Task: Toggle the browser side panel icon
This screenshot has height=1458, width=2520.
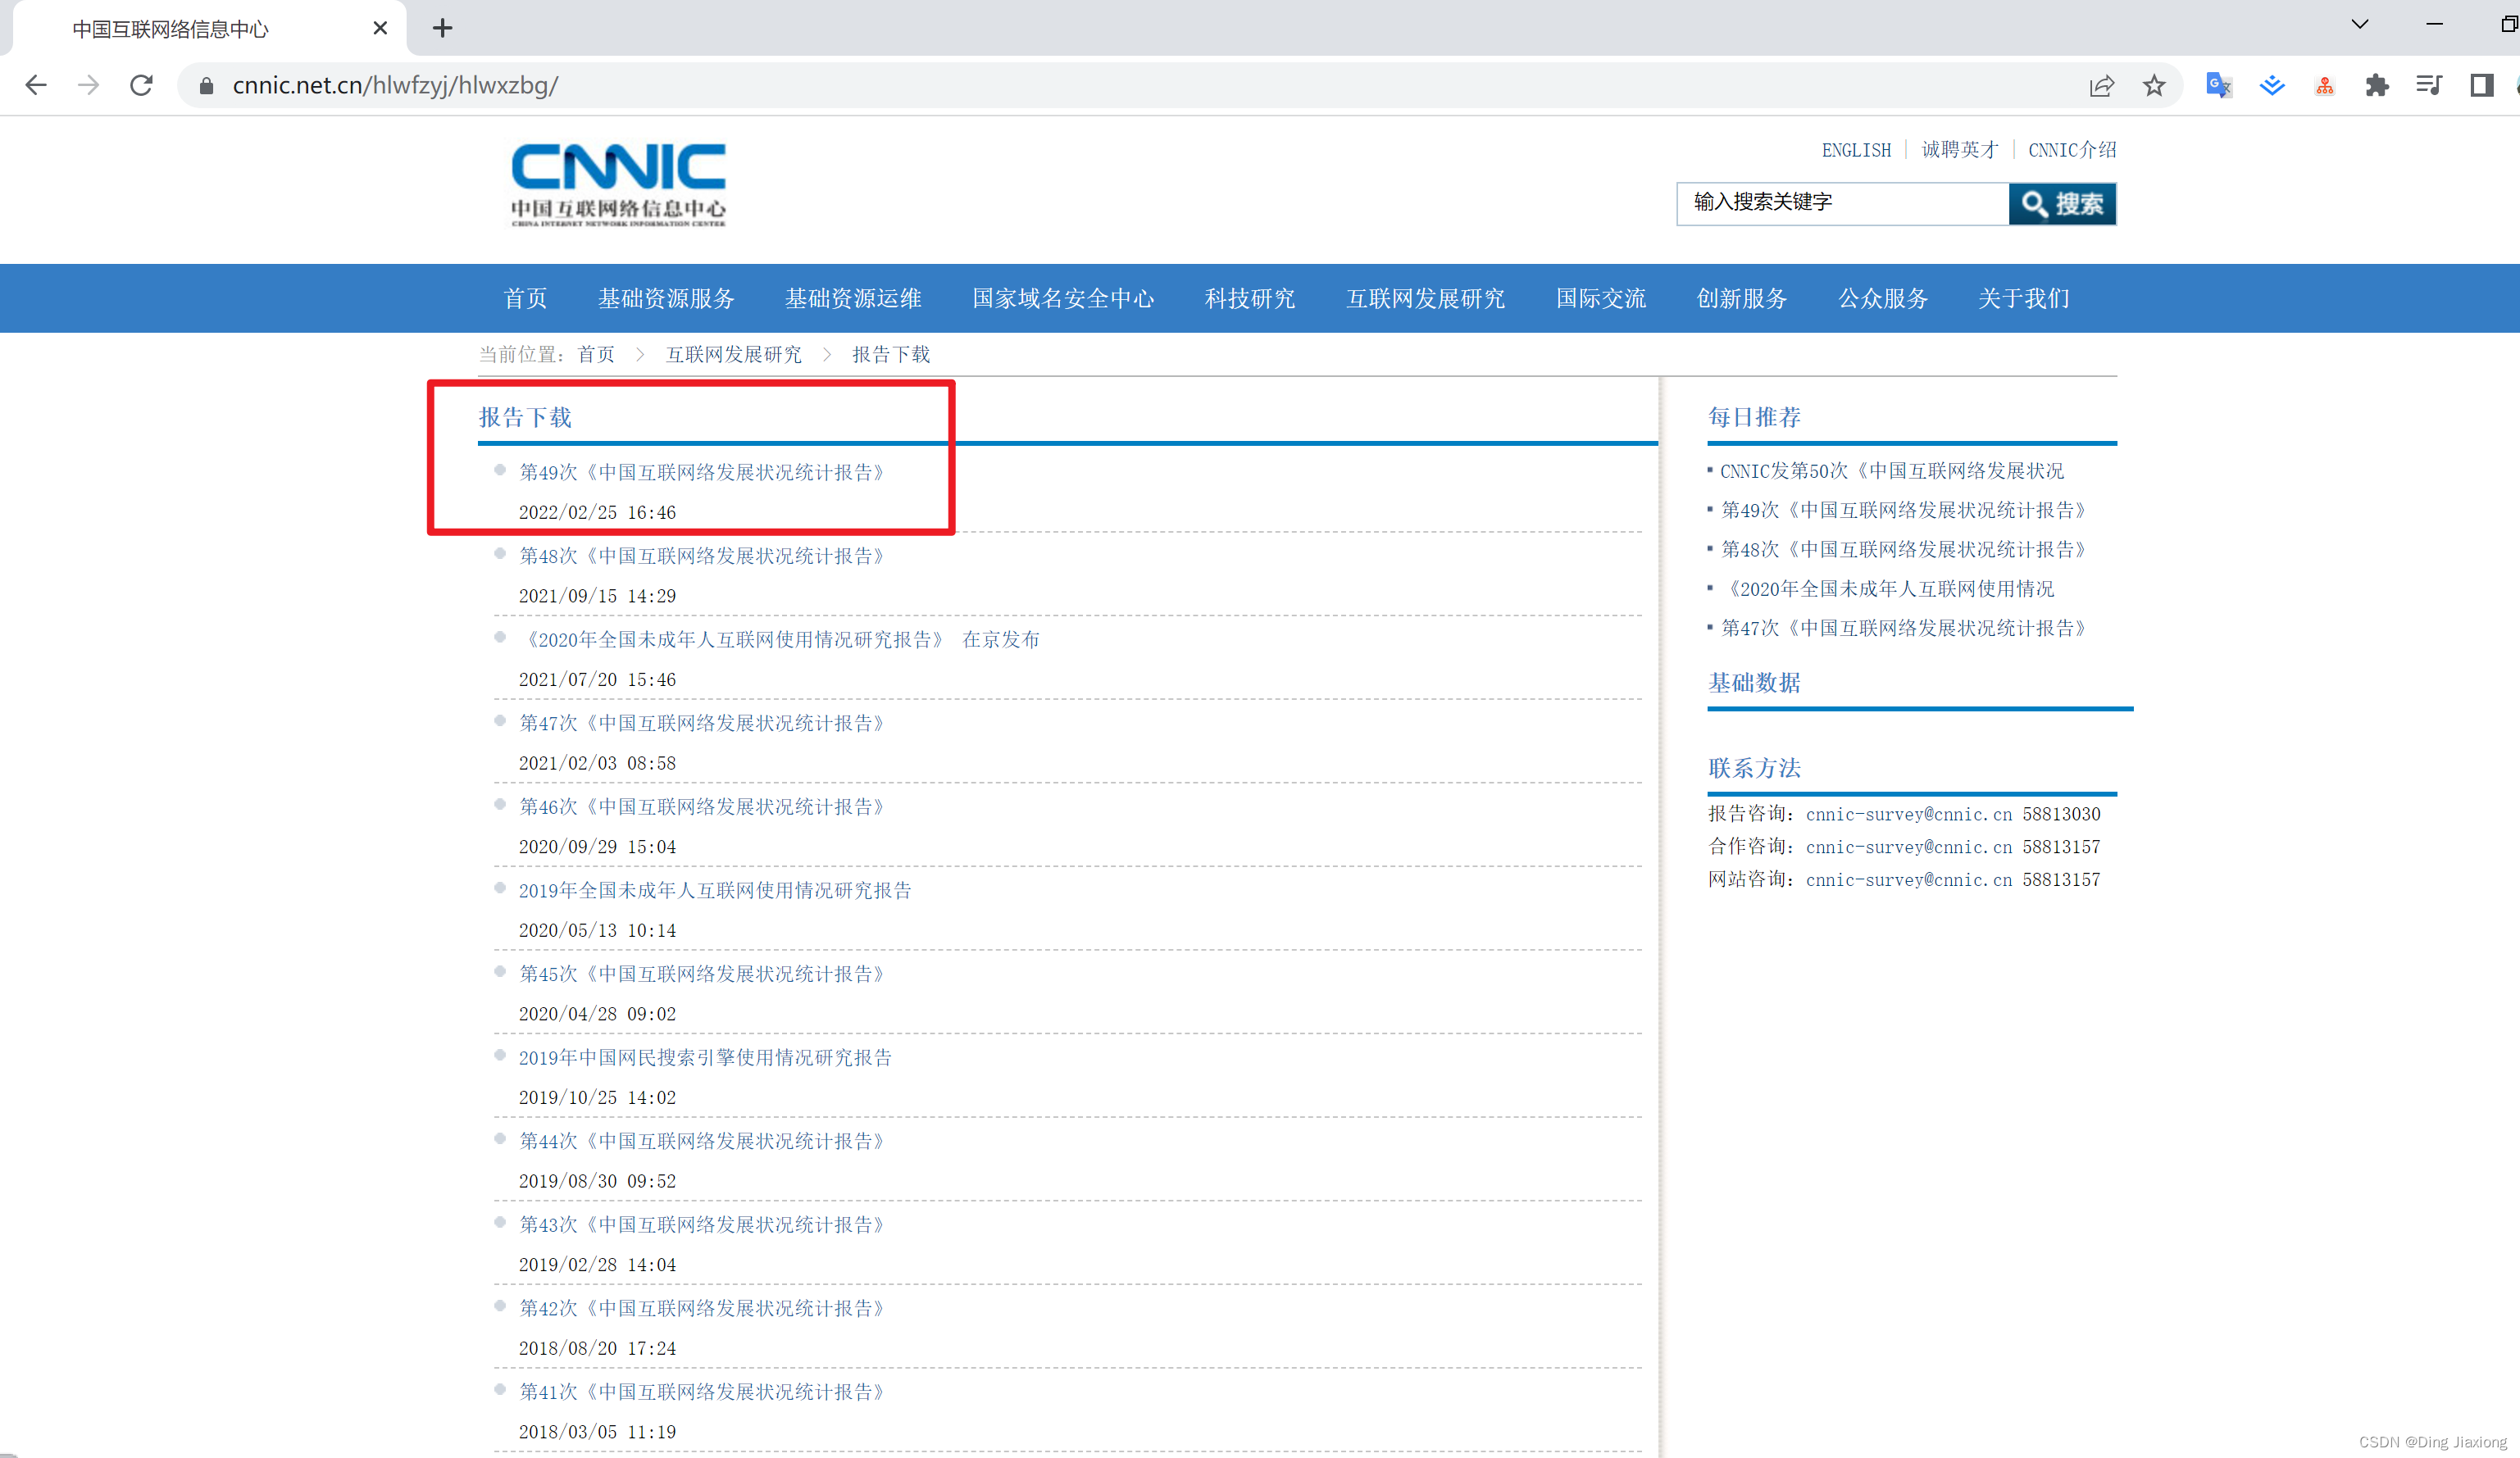Action: [2482, 86]
